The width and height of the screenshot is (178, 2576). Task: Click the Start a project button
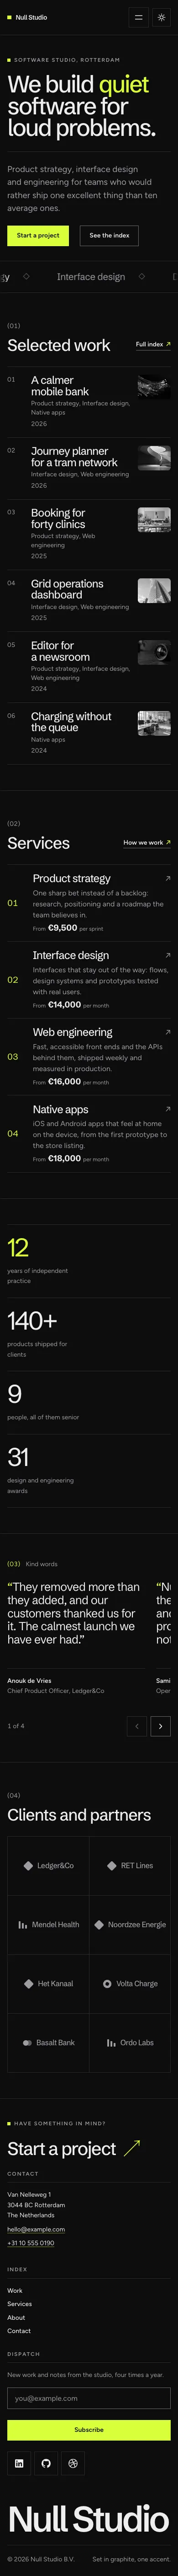click(x=38, y=235)
